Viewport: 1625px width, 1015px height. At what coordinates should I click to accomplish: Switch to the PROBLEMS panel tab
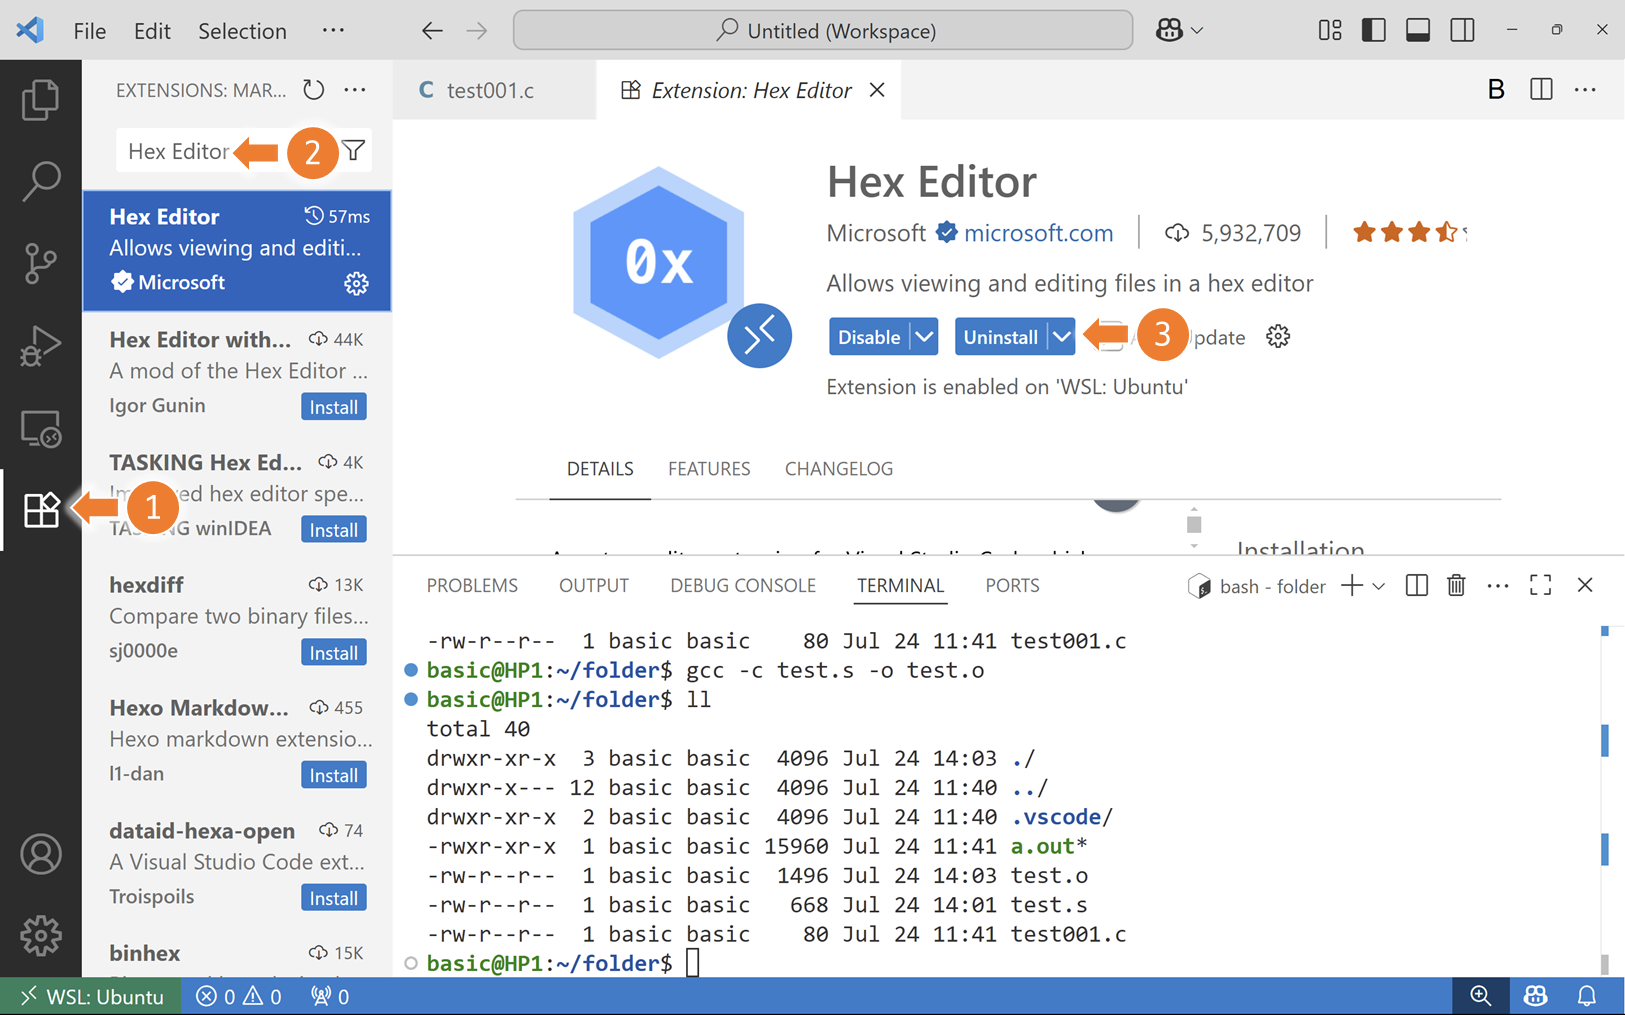point(472,586)
